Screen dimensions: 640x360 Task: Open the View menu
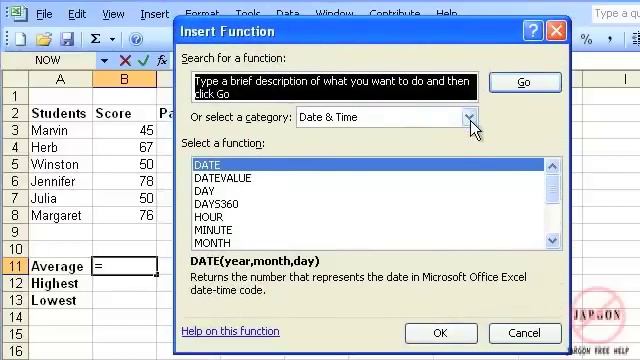tap(113, 14)
